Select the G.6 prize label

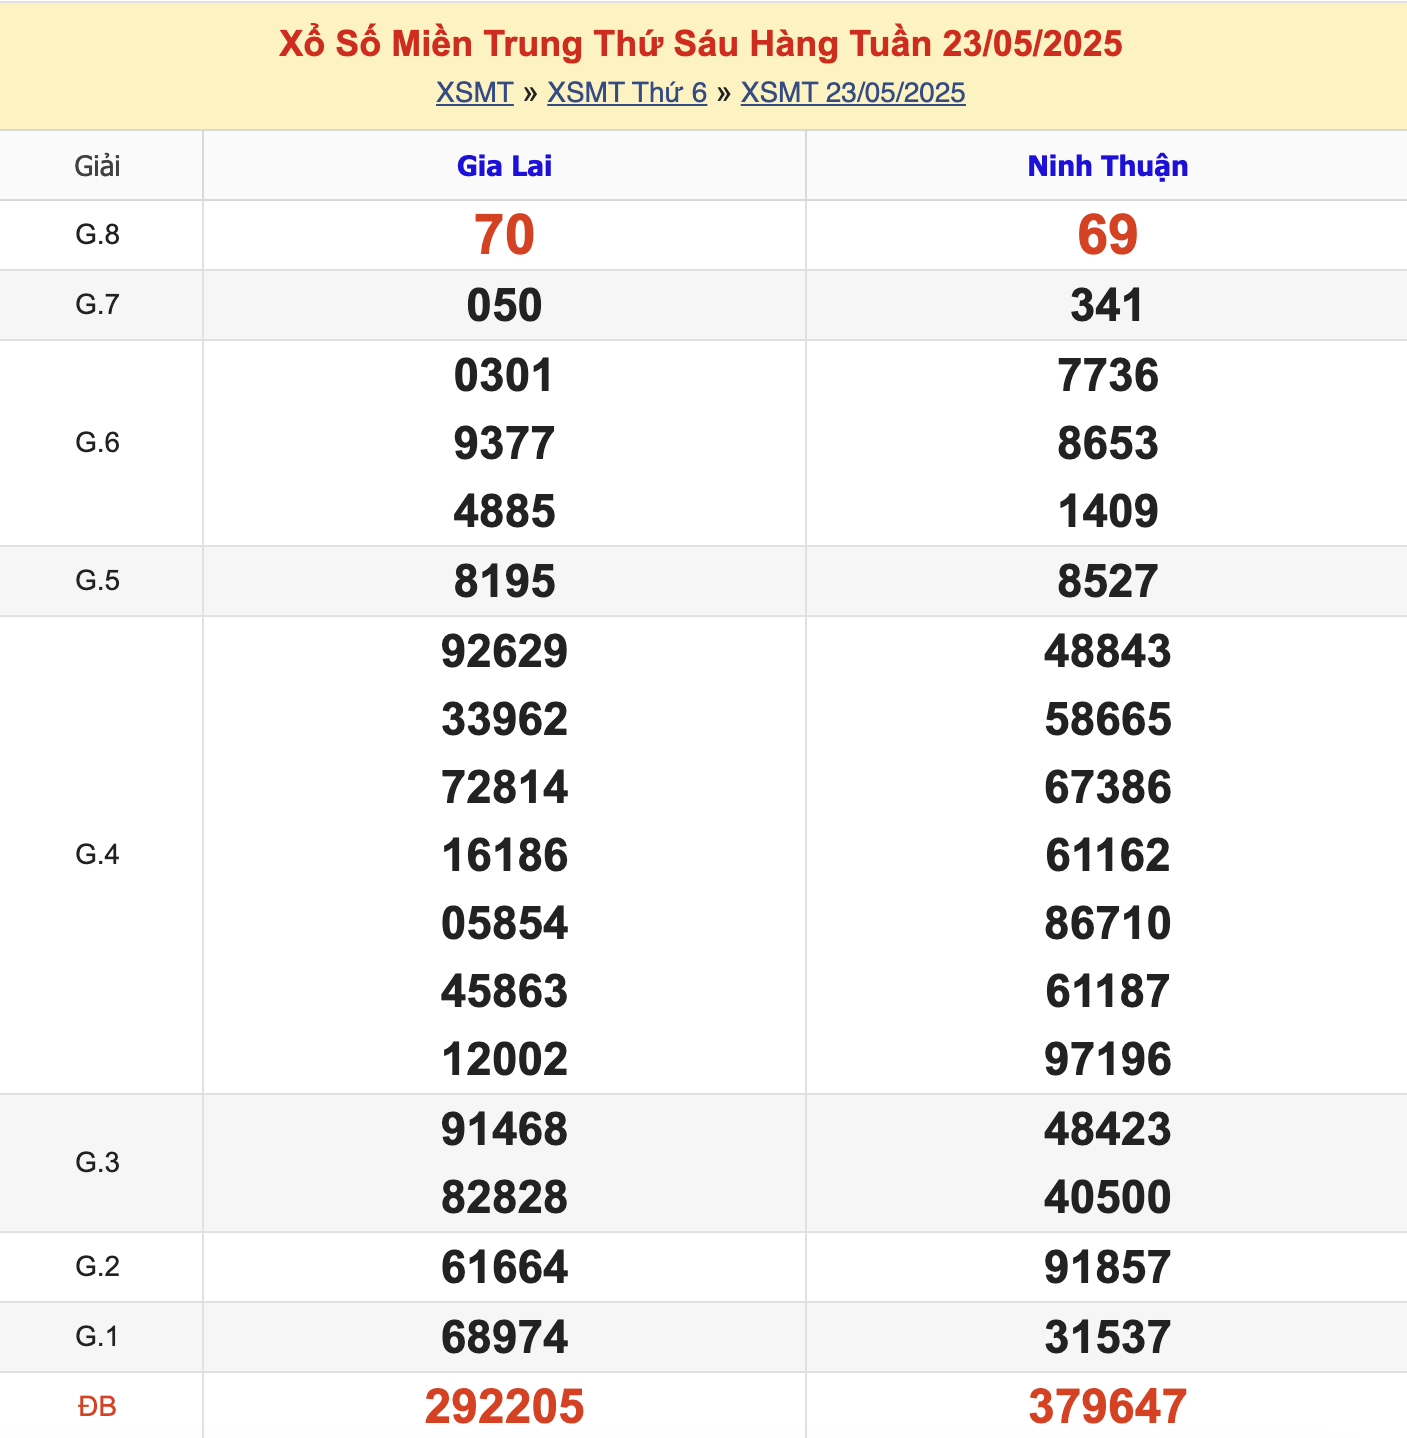98,443
